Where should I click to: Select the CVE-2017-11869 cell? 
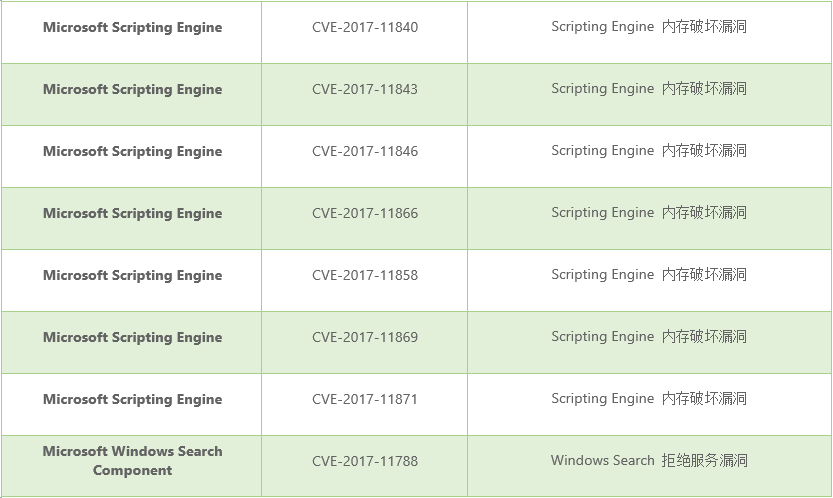[x=364, y=338]
